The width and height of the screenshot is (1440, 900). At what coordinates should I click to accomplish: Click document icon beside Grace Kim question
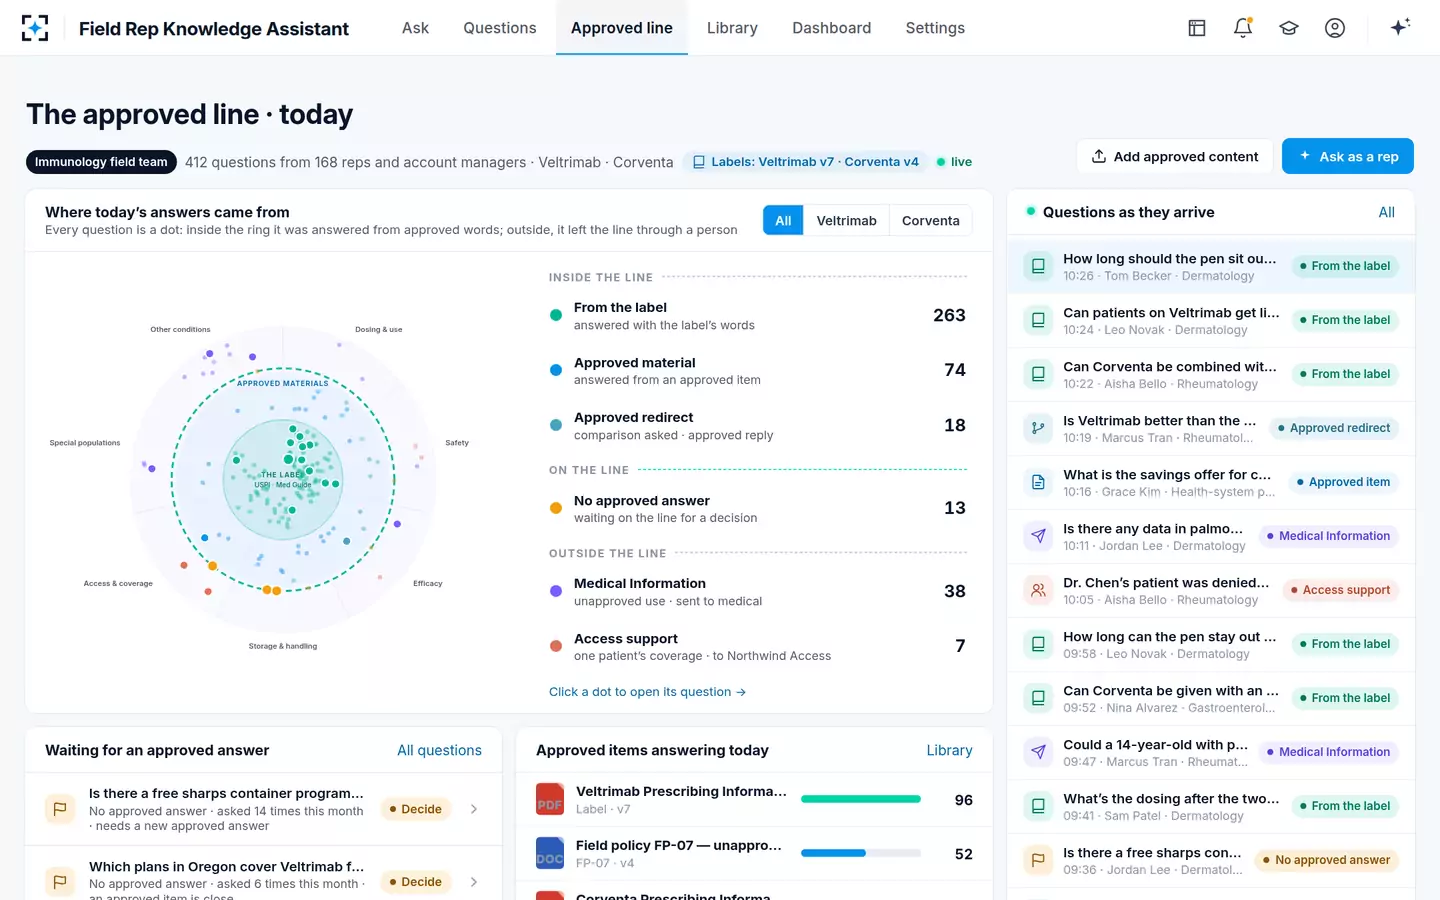click(x=1038, y=482)
